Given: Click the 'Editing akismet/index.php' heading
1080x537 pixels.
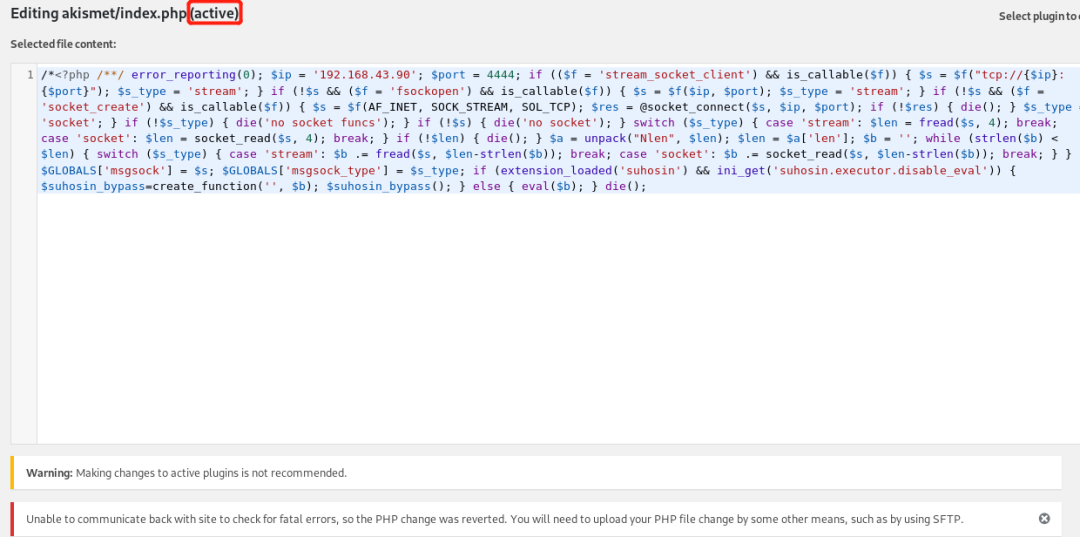Looking at the screenshot, I should 126,14.
